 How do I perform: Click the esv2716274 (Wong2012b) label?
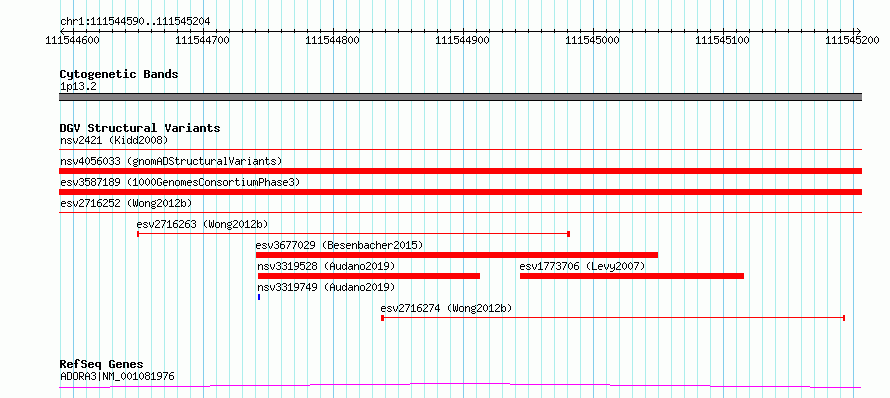tap(446, 308)
